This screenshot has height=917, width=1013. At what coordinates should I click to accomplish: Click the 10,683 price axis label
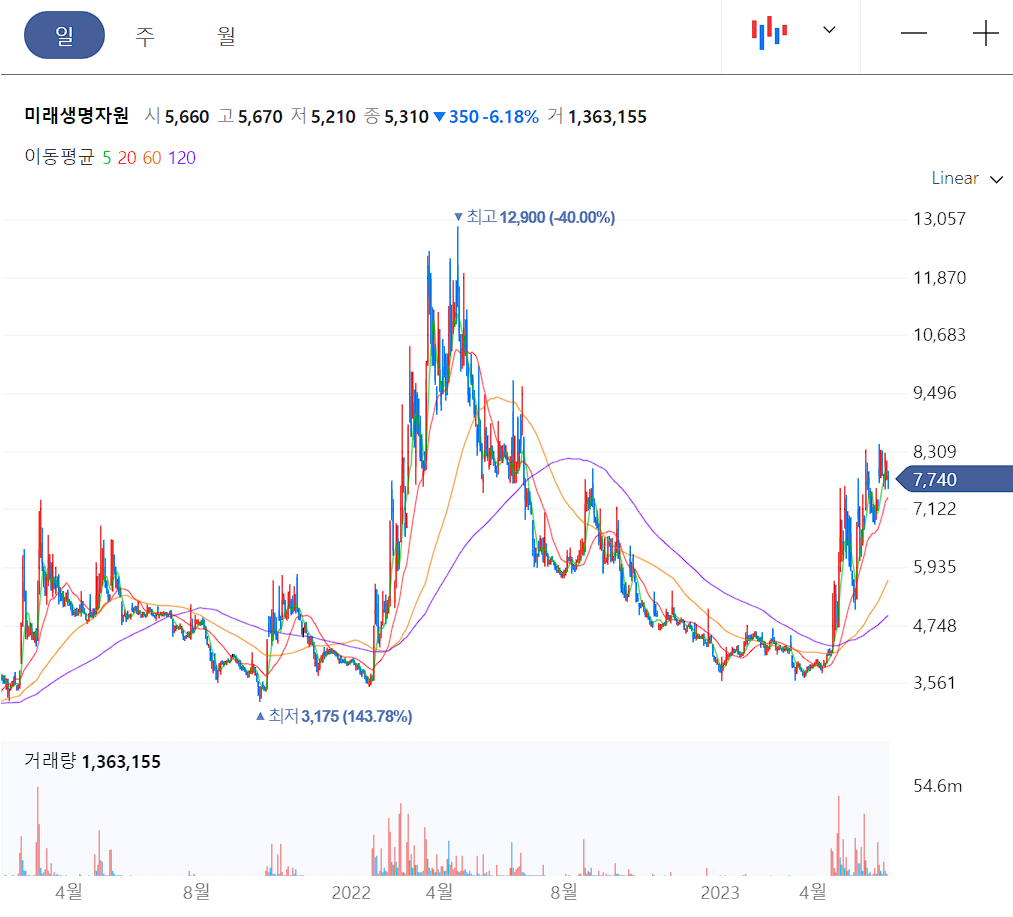(x=939, y=335)
